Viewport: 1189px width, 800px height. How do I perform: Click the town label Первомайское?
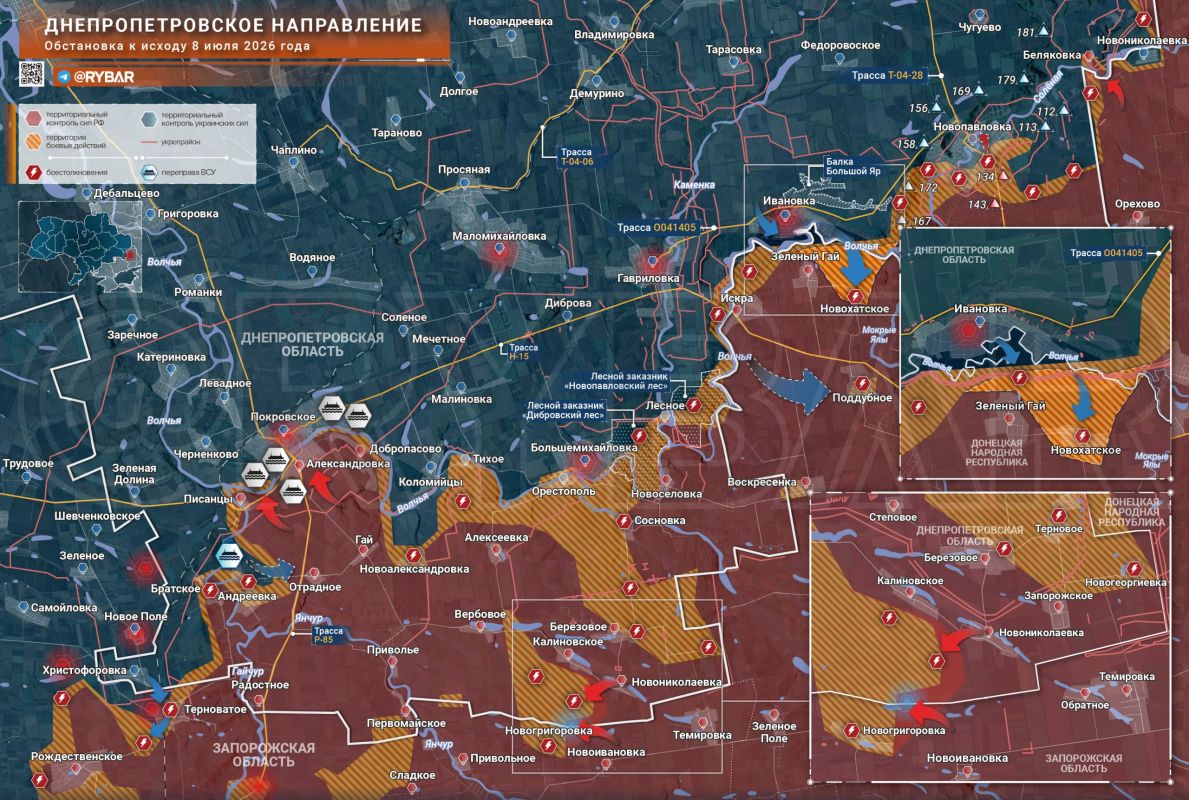point(406,723)
